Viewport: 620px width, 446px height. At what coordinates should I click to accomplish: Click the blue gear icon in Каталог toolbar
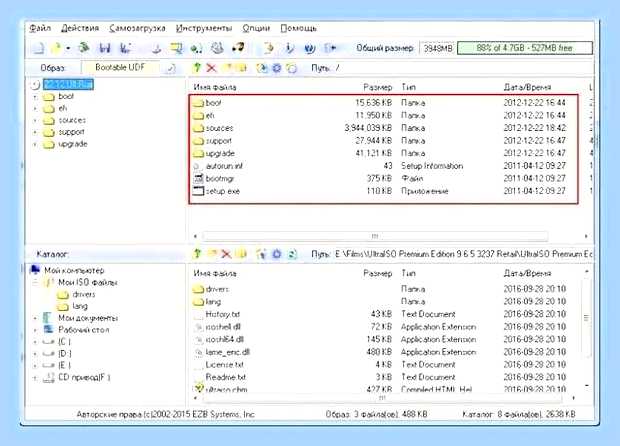click(277, 254)
